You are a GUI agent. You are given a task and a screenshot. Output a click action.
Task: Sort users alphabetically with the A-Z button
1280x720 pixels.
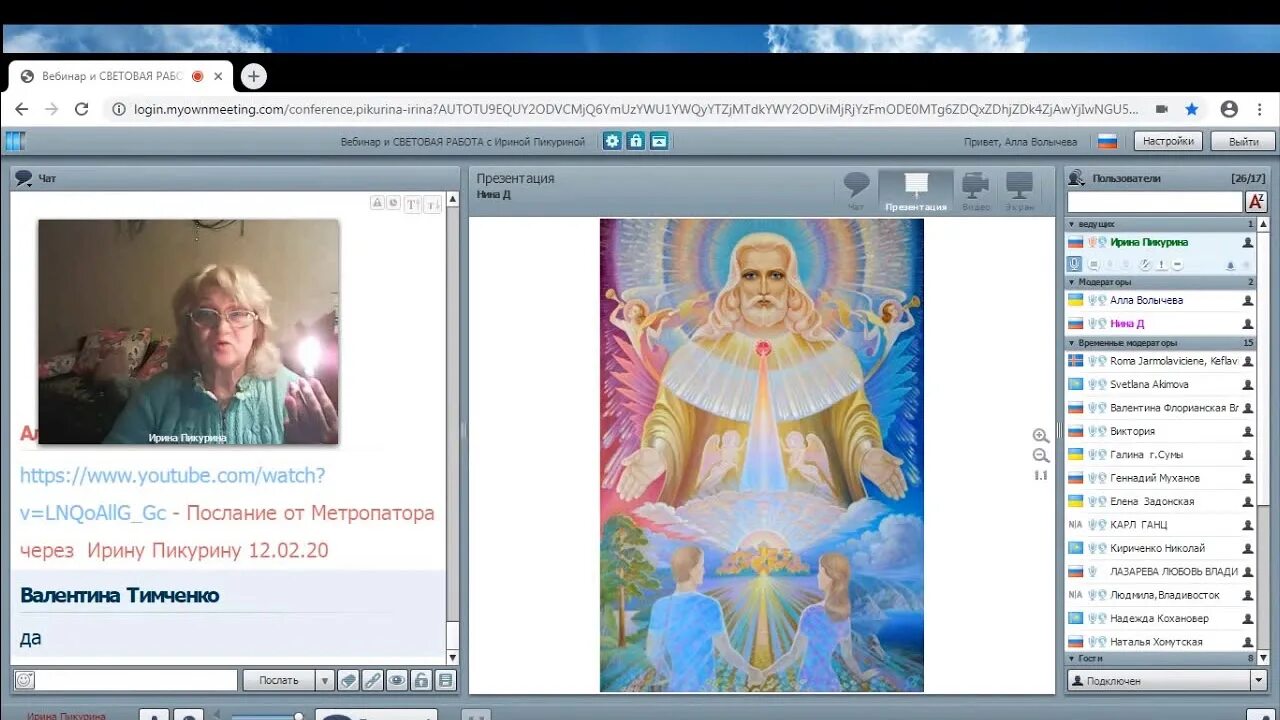[1256, 202]
